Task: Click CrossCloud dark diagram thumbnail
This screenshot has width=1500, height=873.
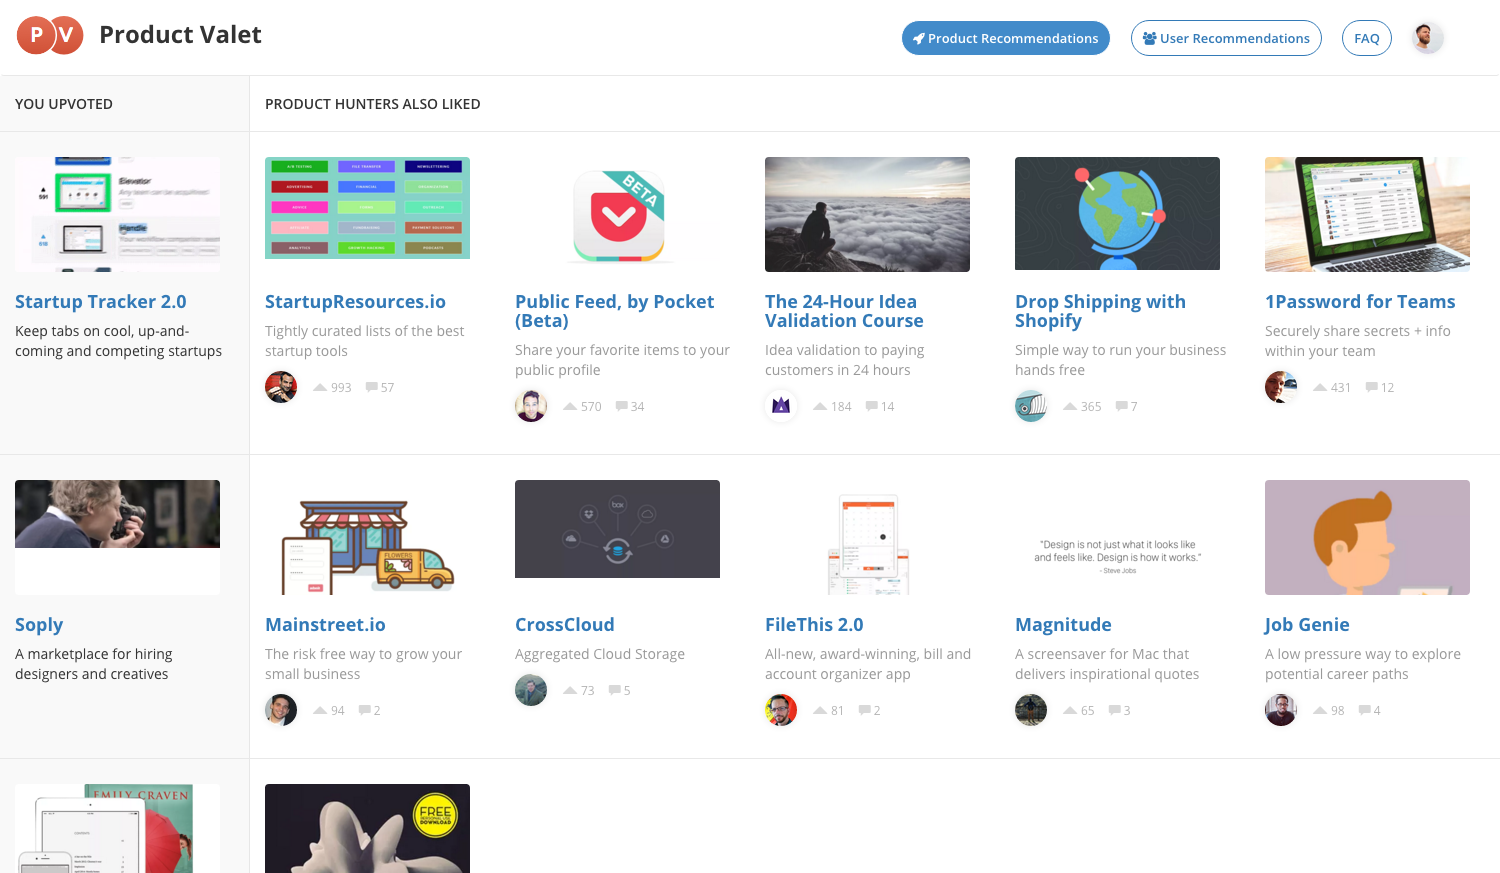Action: pyautogui.click(x=617, y=529)
